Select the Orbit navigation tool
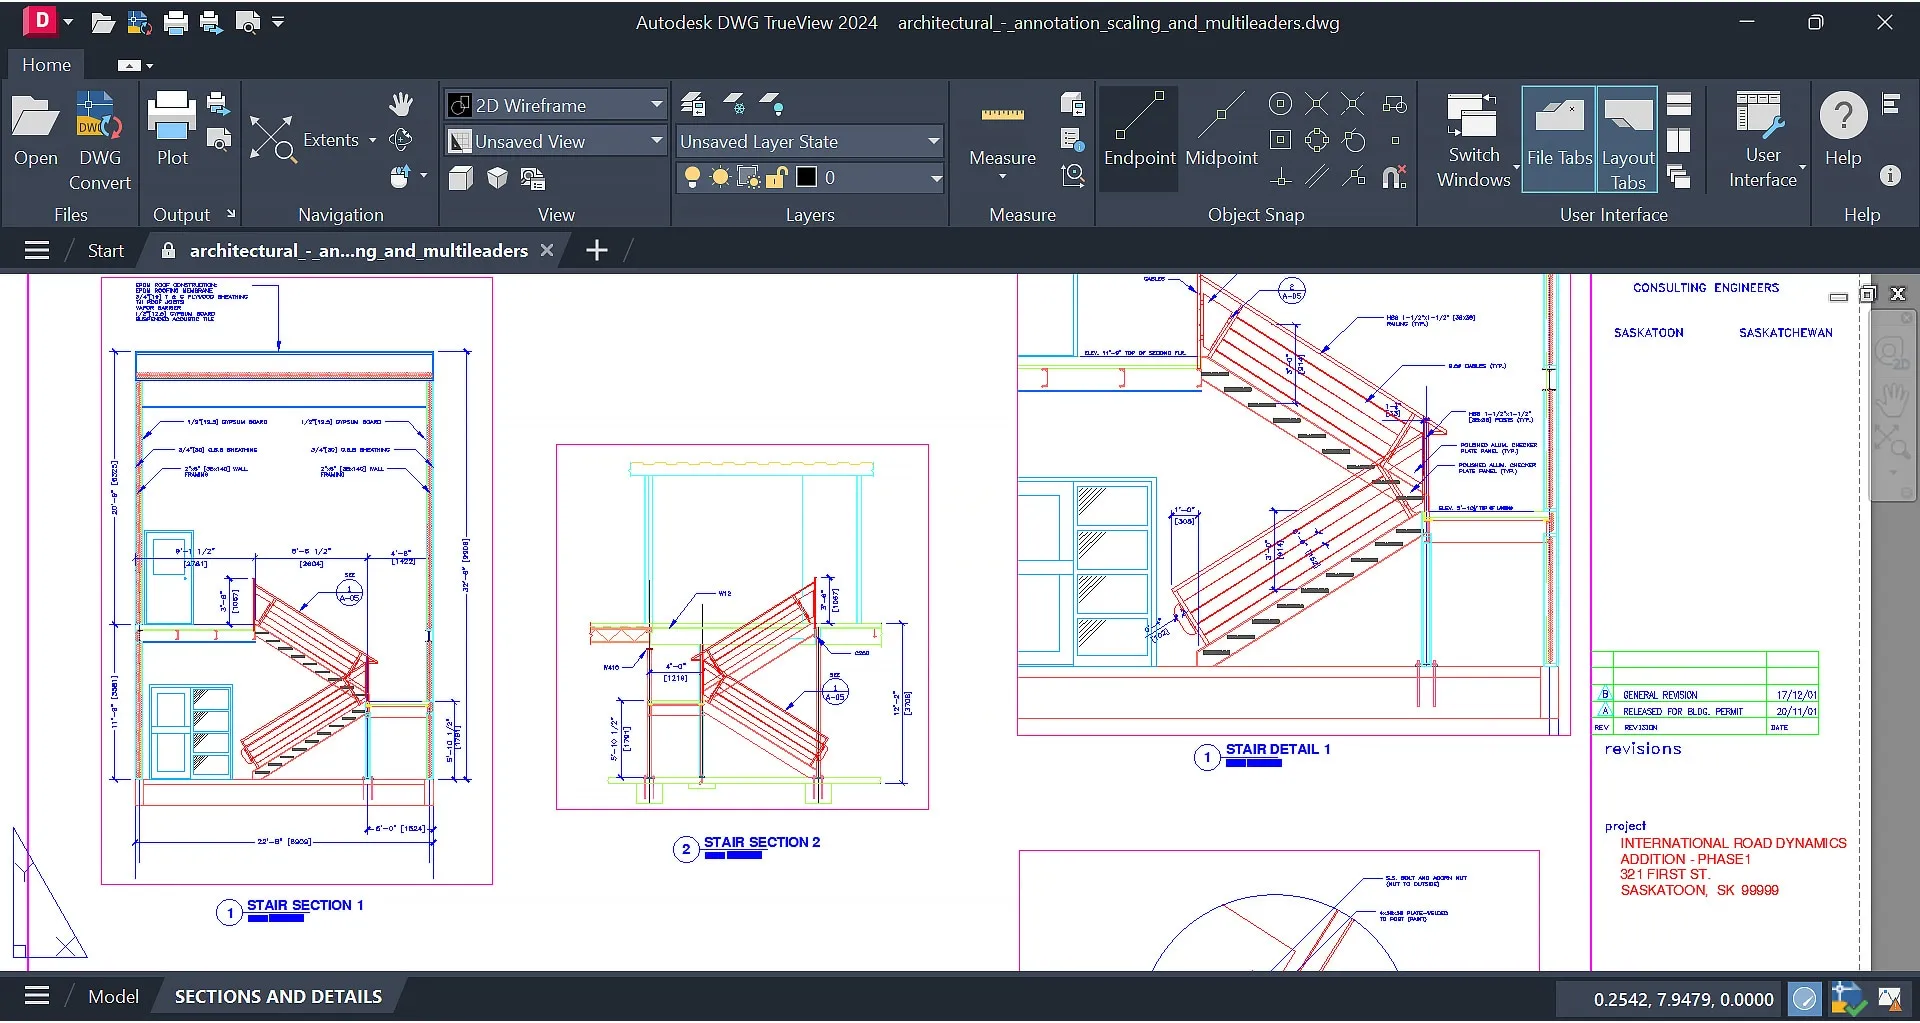Viewport: 1920px width, 1023px height. click(x=403, y=140)
